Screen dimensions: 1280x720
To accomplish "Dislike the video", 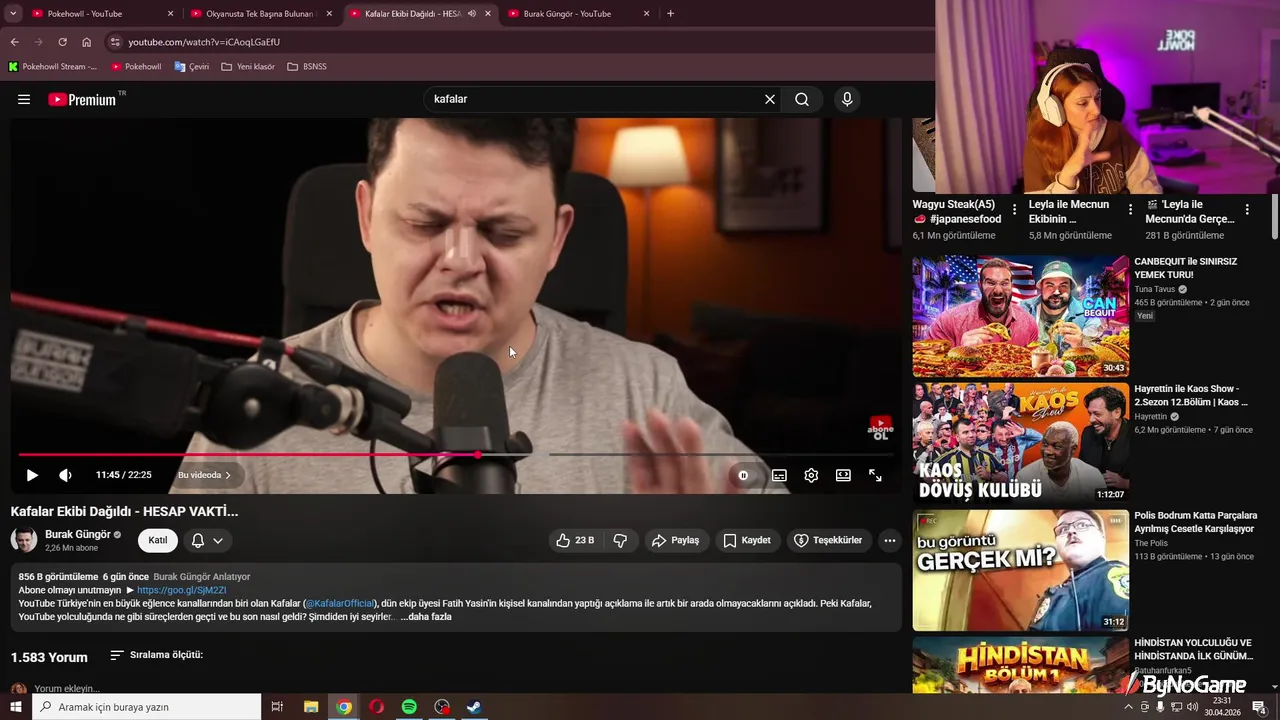I will [620, 540].
